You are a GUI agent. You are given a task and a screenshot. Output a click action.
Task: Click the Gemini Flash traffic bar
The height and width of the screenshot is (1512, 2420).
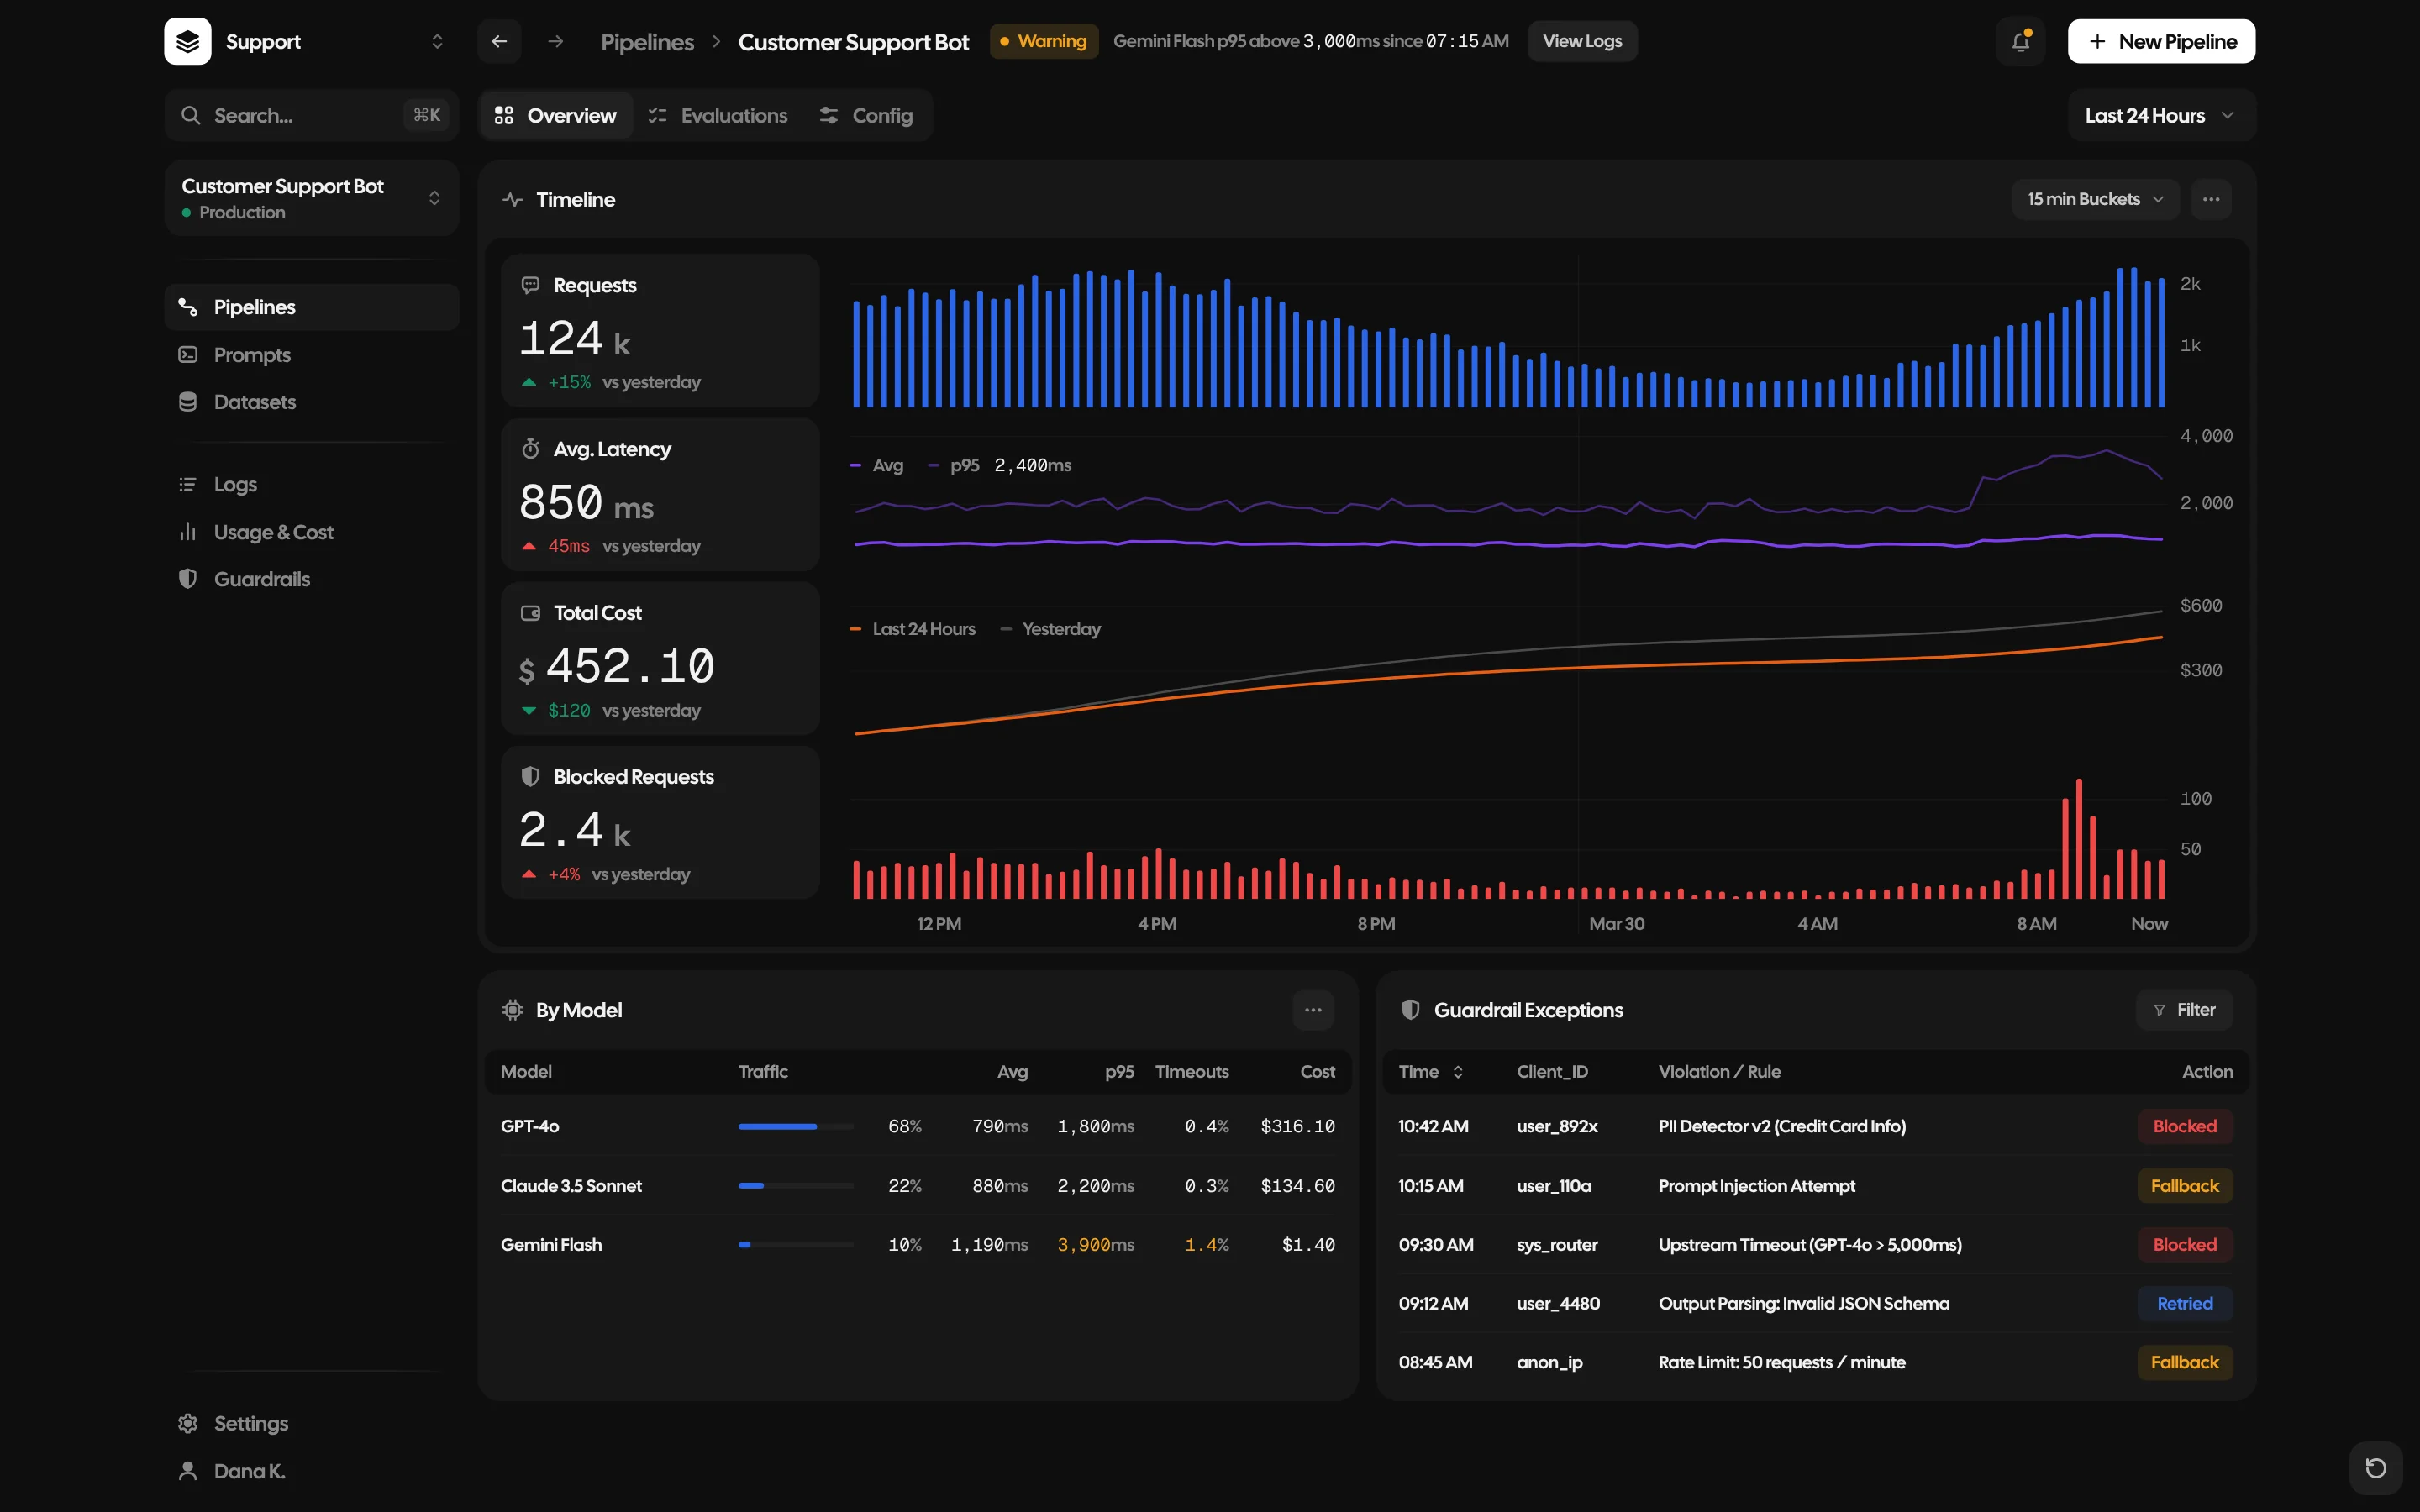796,1245
